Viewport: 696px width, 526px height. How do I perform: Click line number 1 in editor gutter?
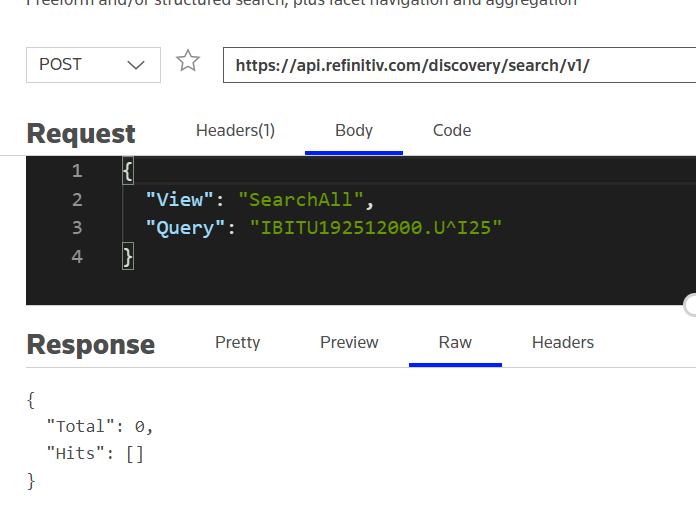pos(77,171)
